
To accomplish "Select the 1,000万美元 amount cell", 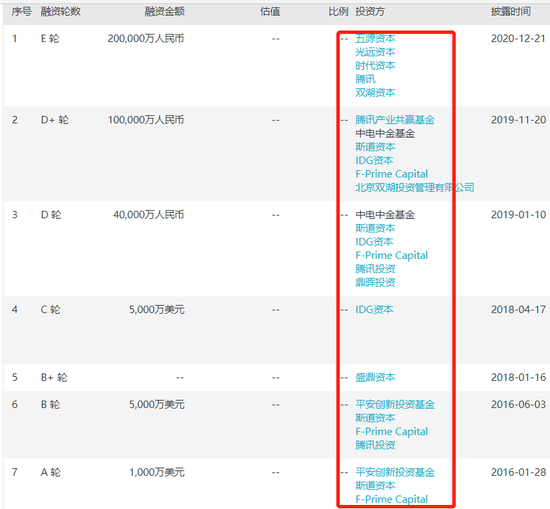I will tap(157, 472).
